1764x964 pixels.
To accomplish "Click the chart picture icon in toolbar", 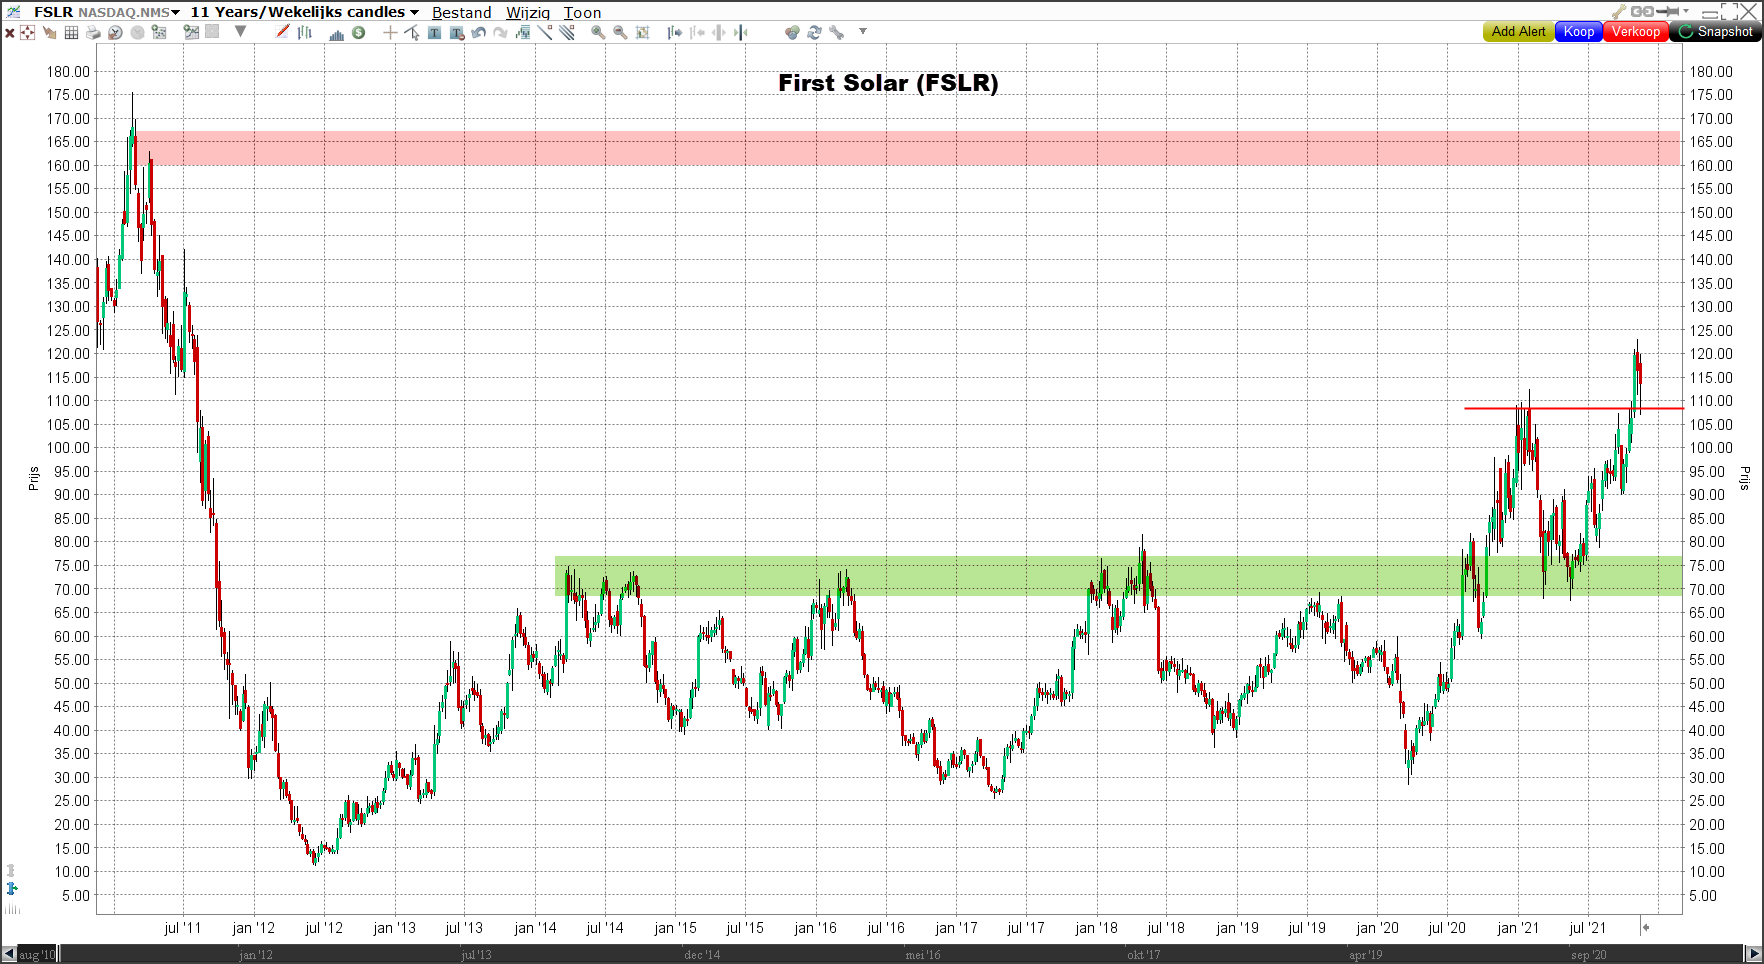I will [x=191, y=32].
